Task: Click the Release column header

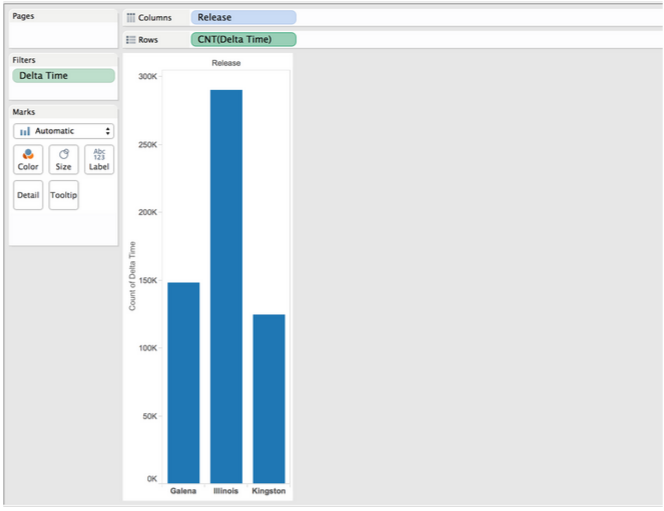Action: [x=226, y=63]
